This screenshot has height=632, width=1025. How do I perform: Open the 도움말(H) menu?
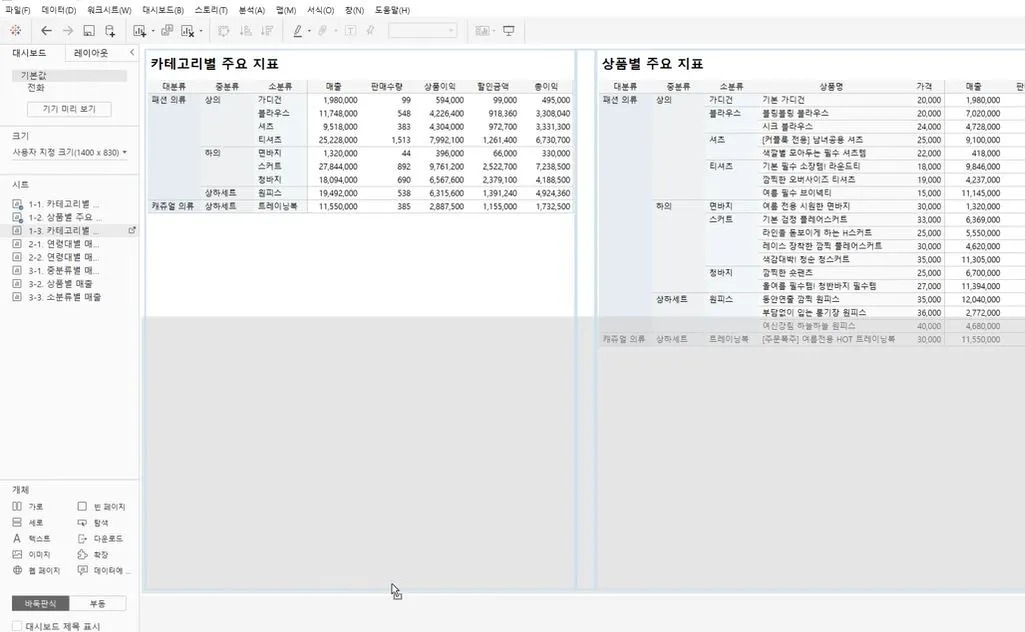[392, 10]
